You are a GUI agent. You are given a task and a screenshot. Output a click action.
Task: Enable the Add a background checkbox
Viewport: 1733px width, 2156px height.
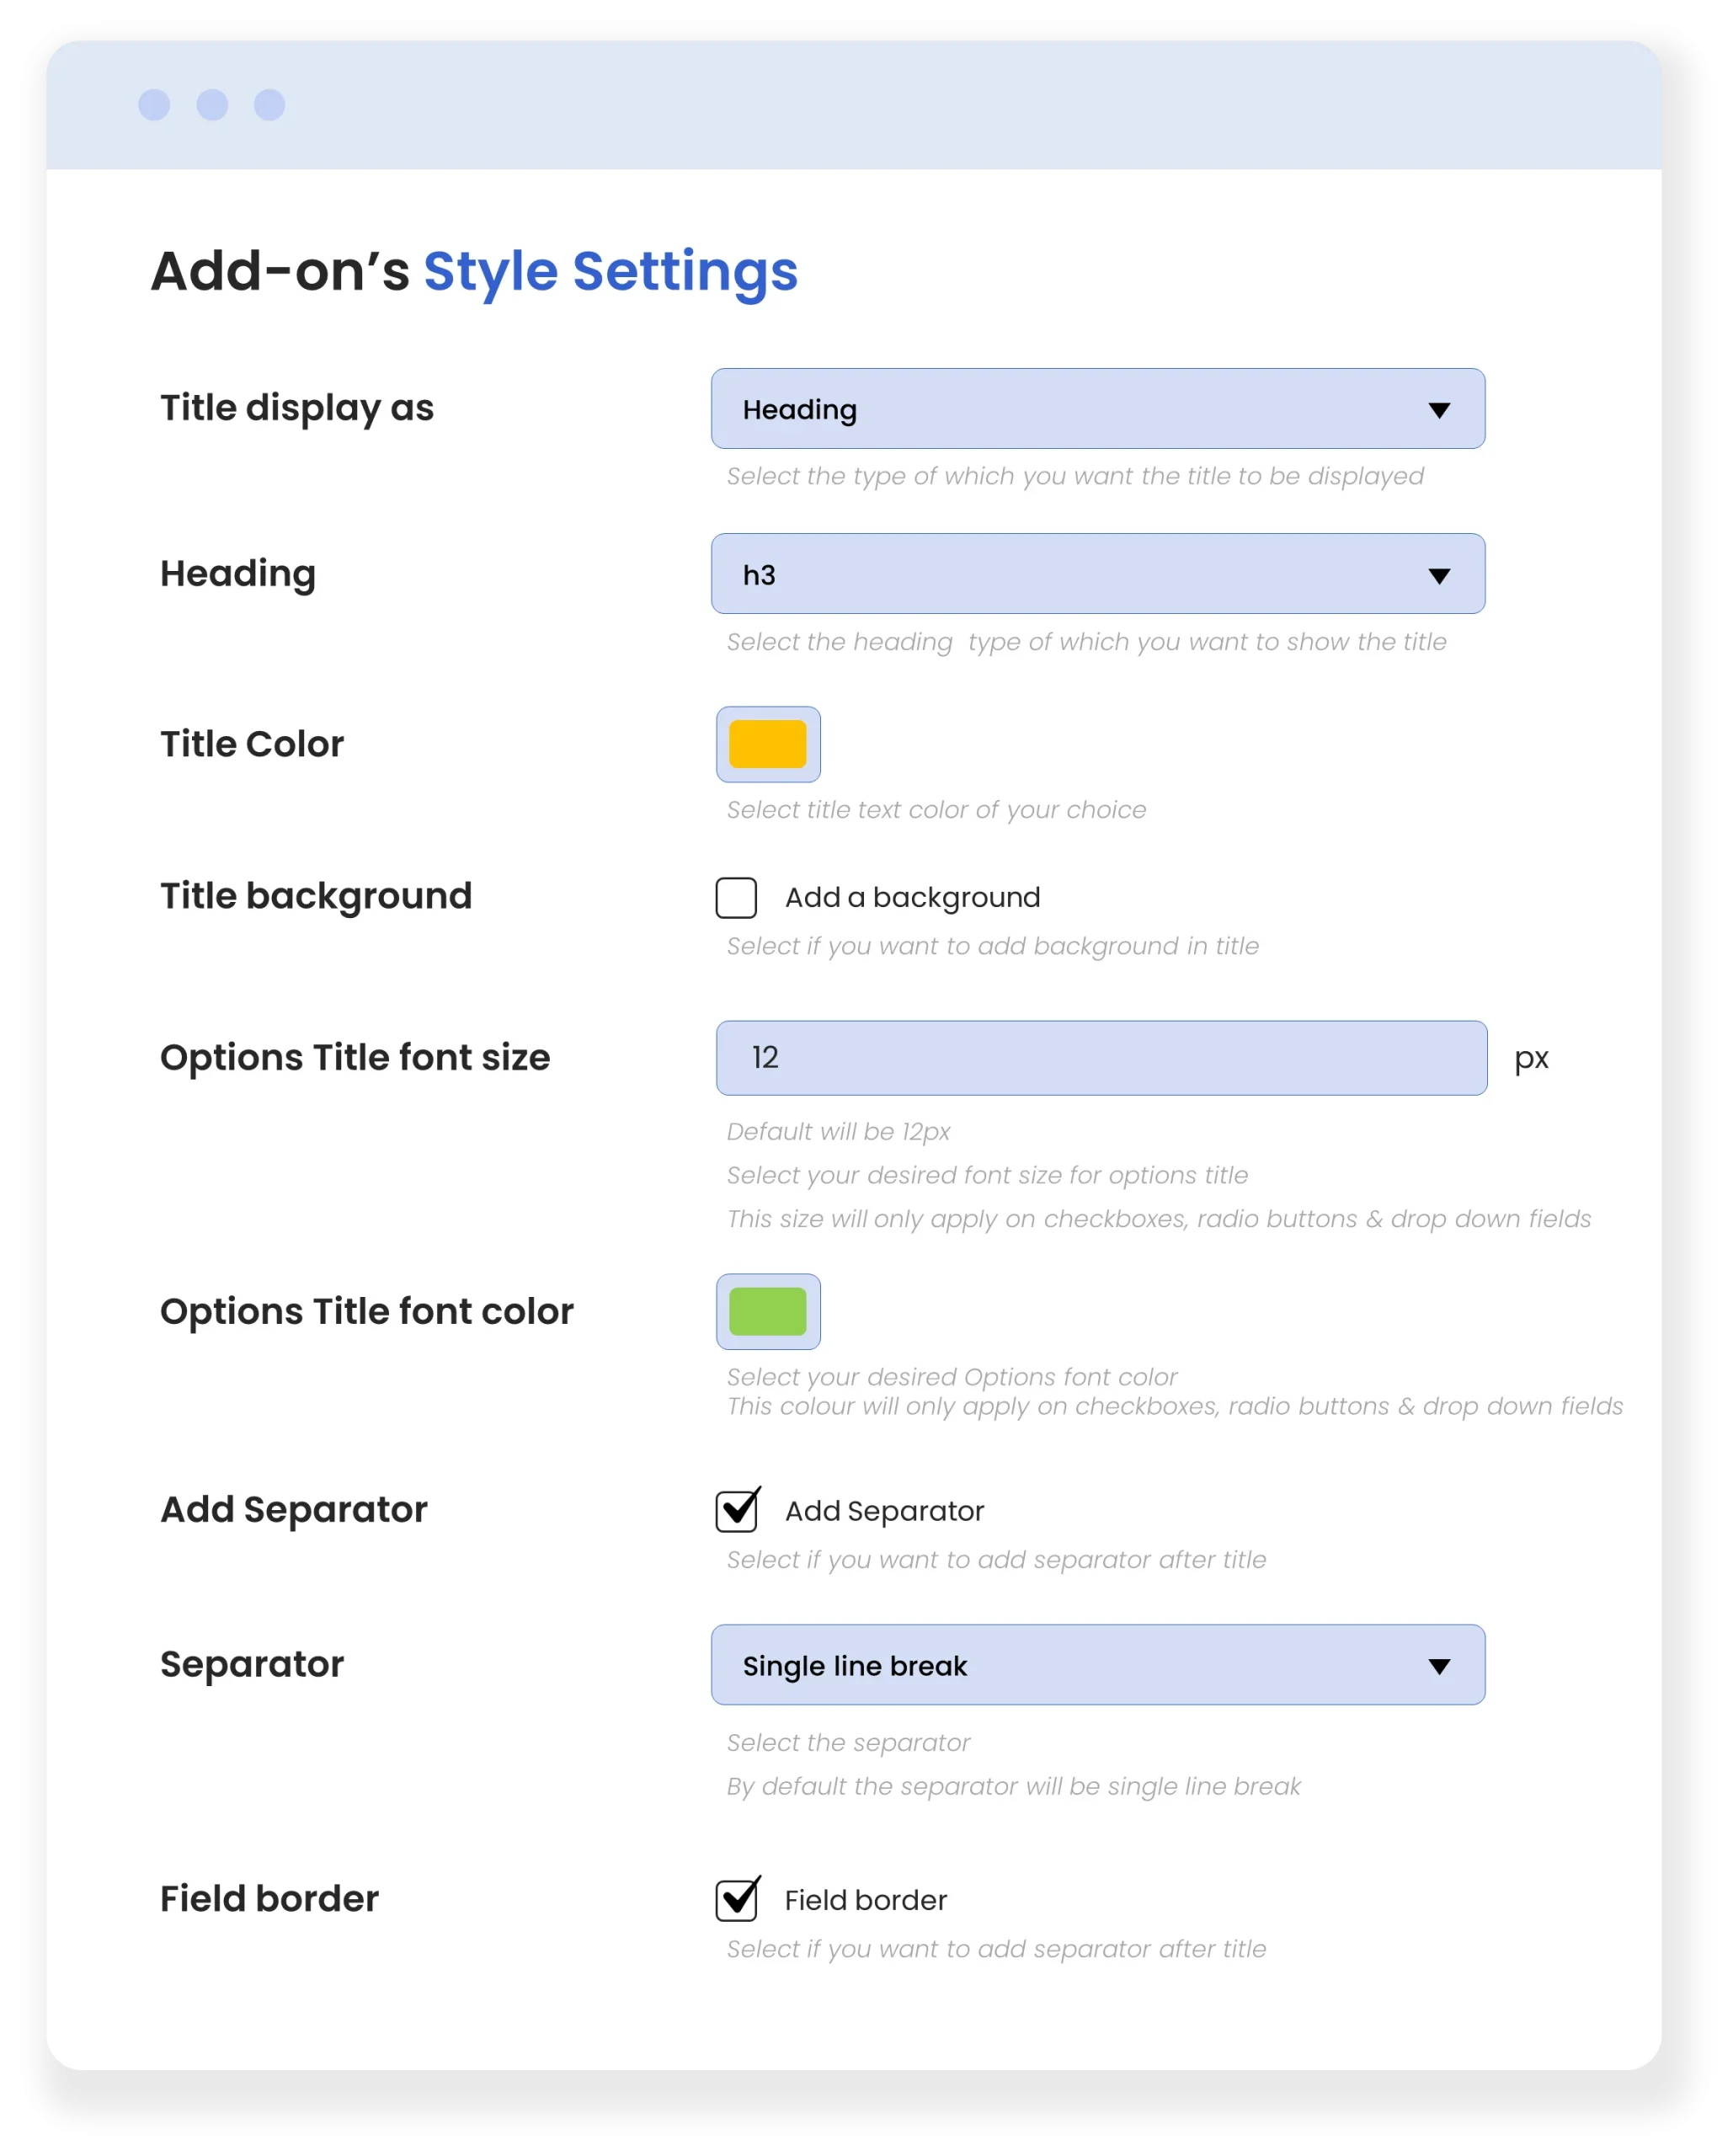click(x=736, y=898)
